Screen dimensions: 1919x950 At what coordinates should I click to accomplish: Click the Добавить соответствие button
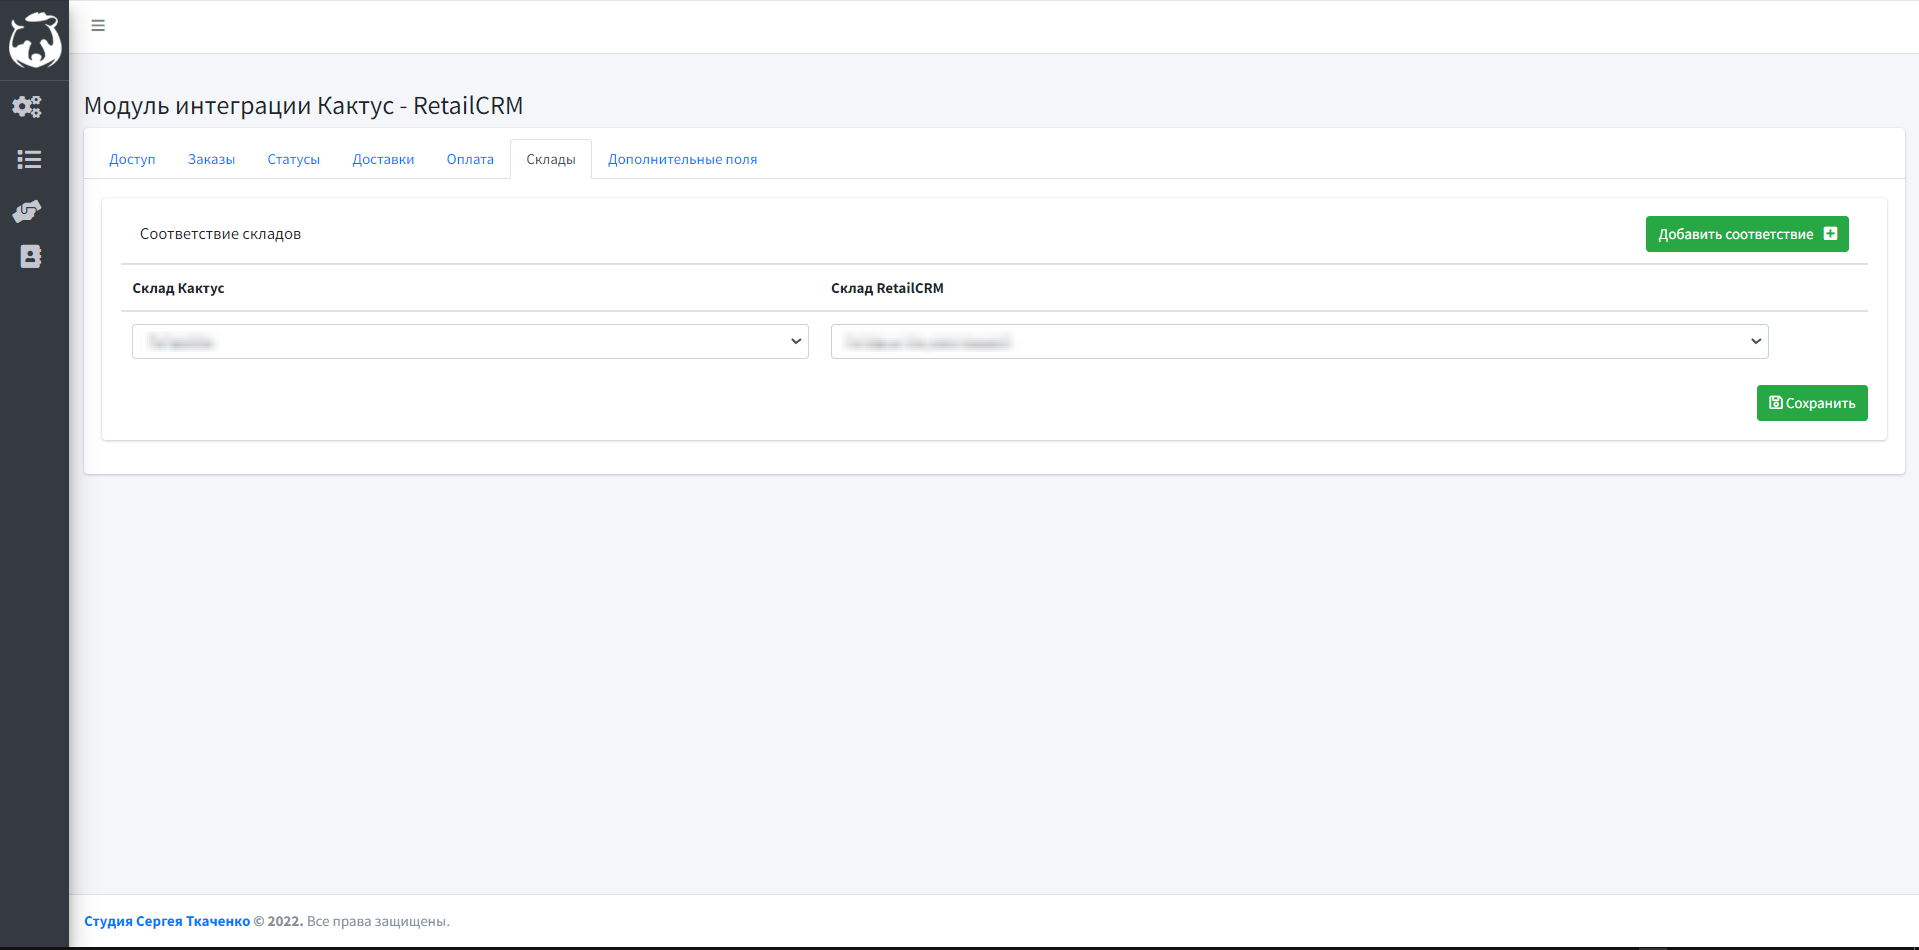[x=1747, y=234]
